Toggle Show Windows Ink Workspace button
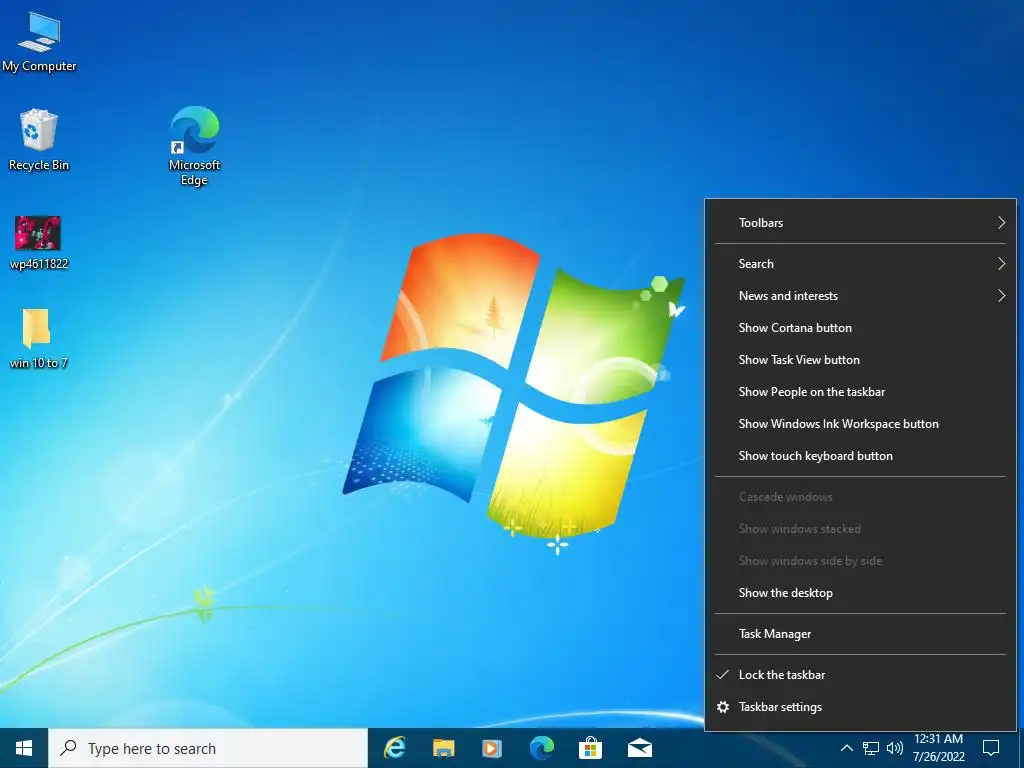The width and height of the screenshot is (1024, 768). pyautogui.click(x=860, y=424)
